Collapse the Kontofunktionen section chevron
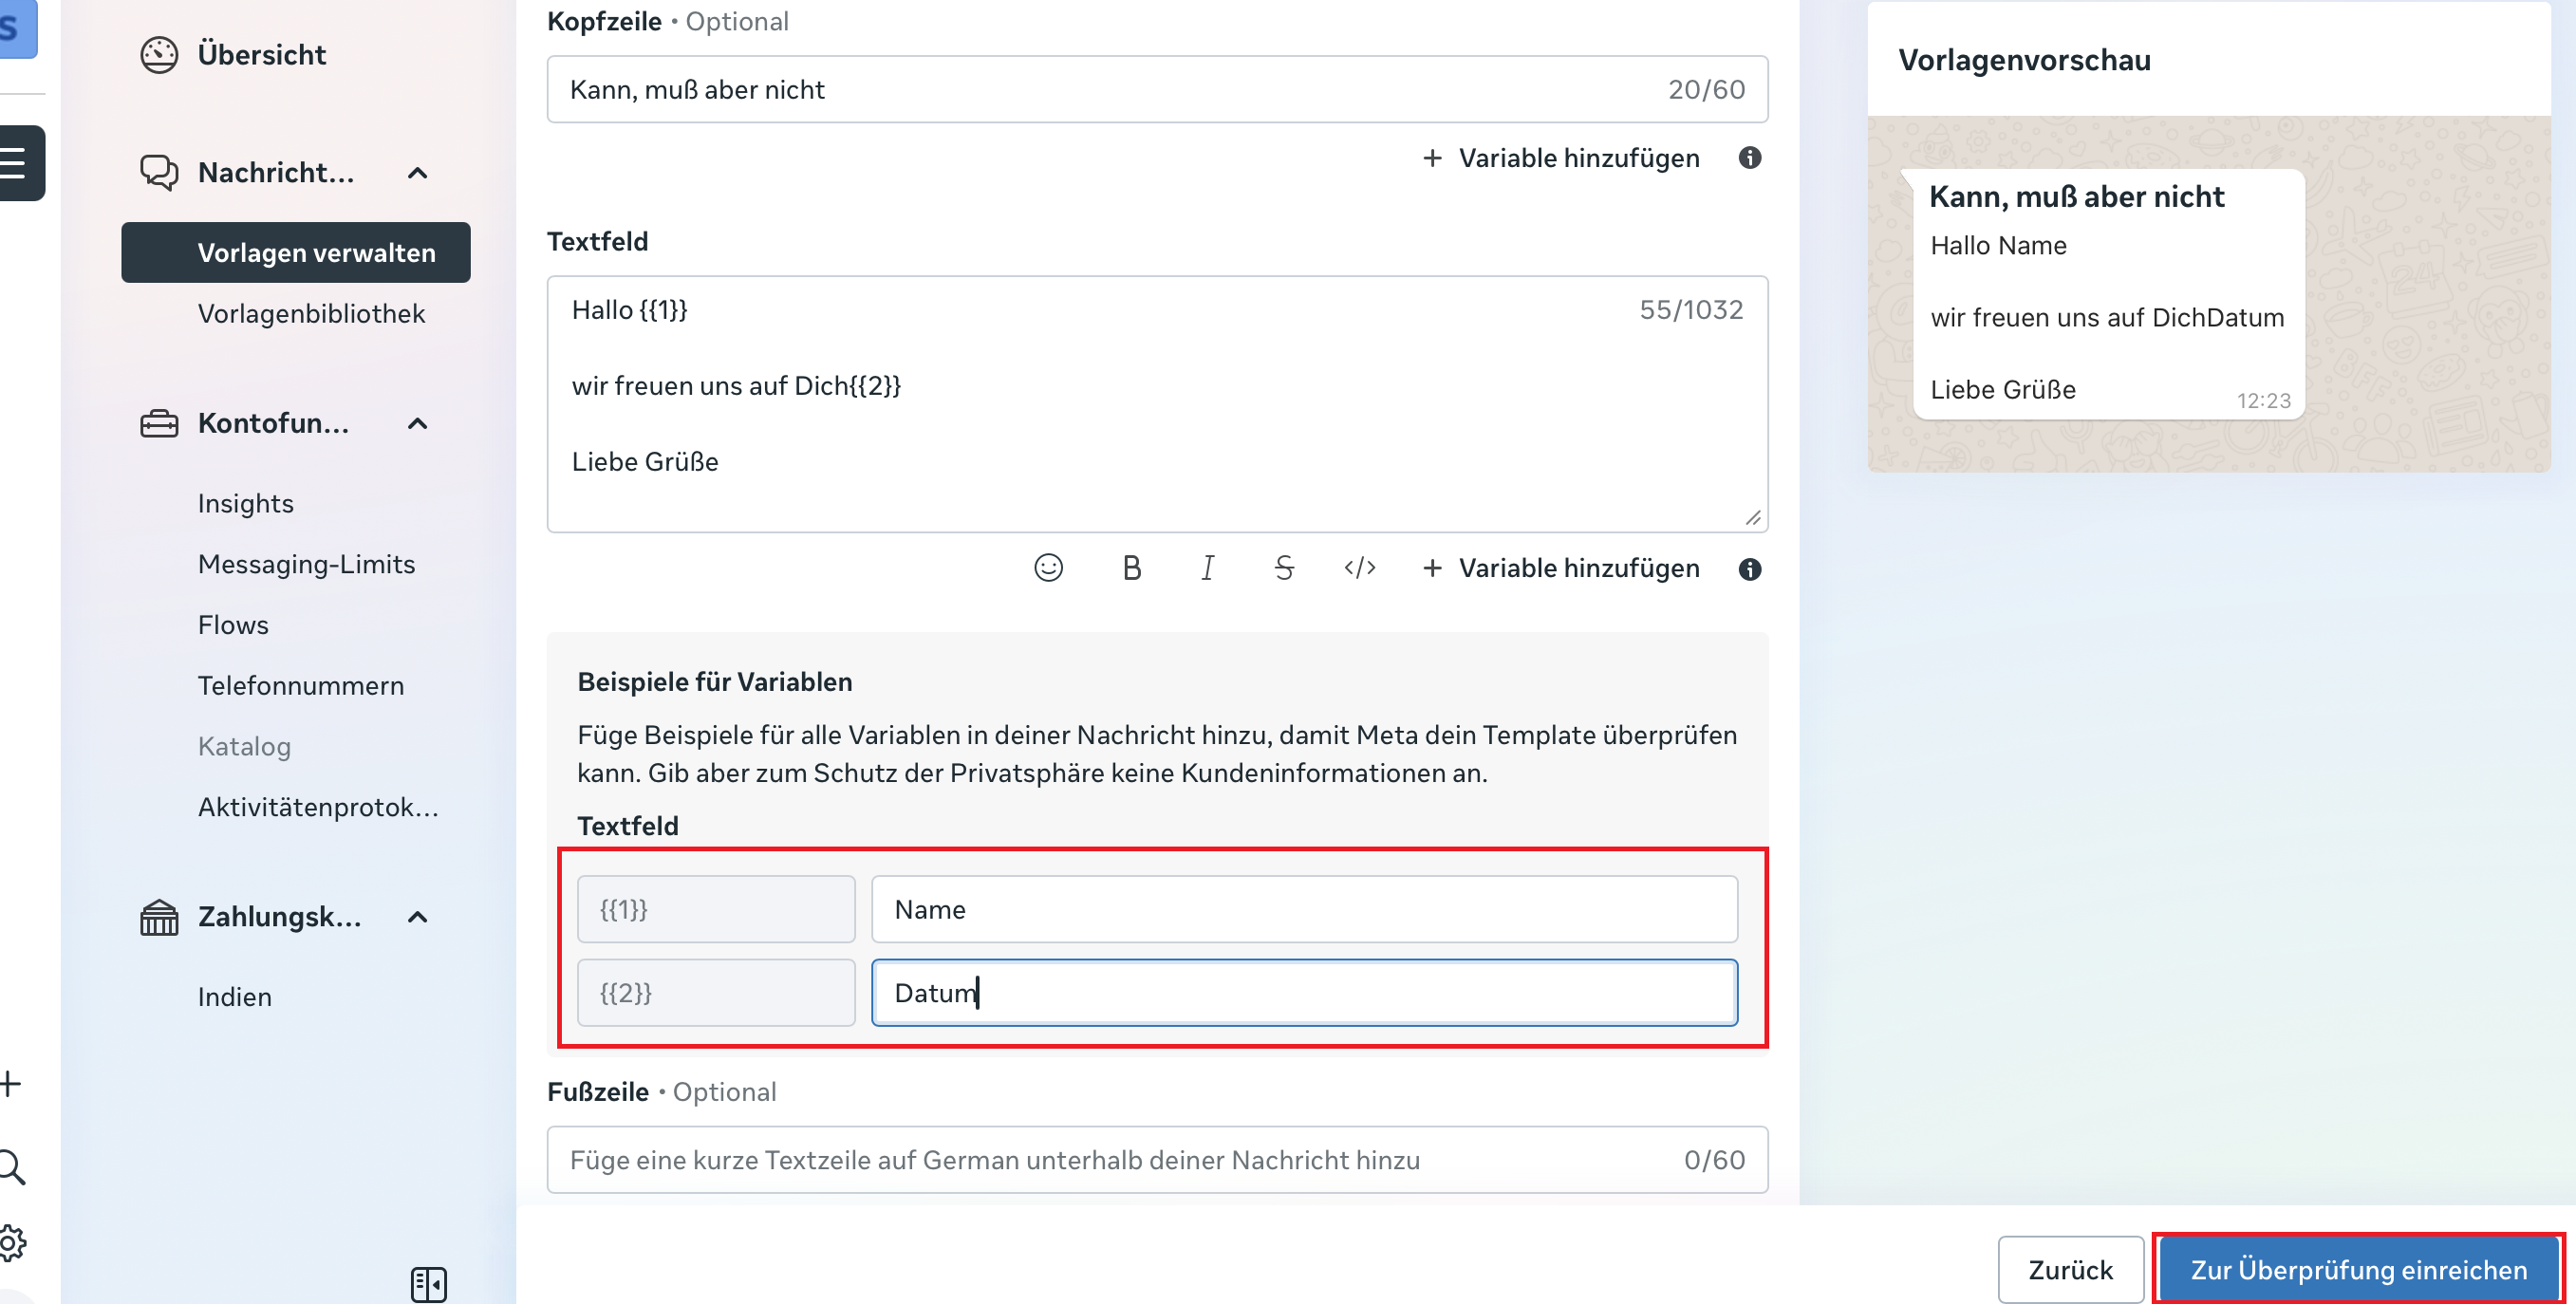Image resolution: width=2576 pixels, height=1304 pixels. (x=418, y=424)
